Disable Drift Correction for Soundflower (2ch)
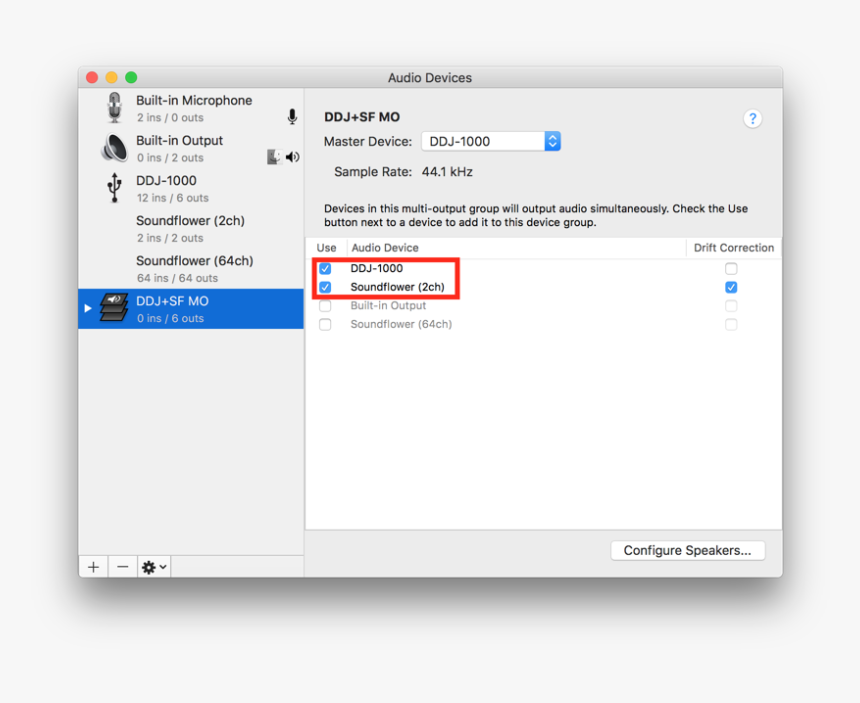This screenshot has width=860, height=703. 731,287
